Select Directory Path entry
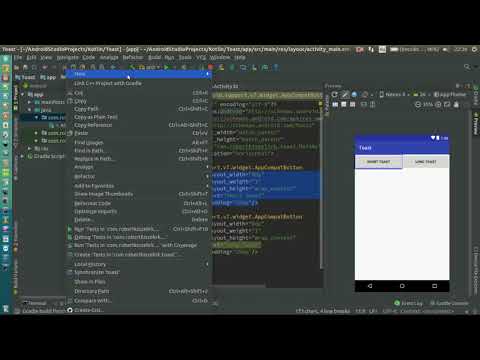480x360 pixels. click(x=138, y=291)
